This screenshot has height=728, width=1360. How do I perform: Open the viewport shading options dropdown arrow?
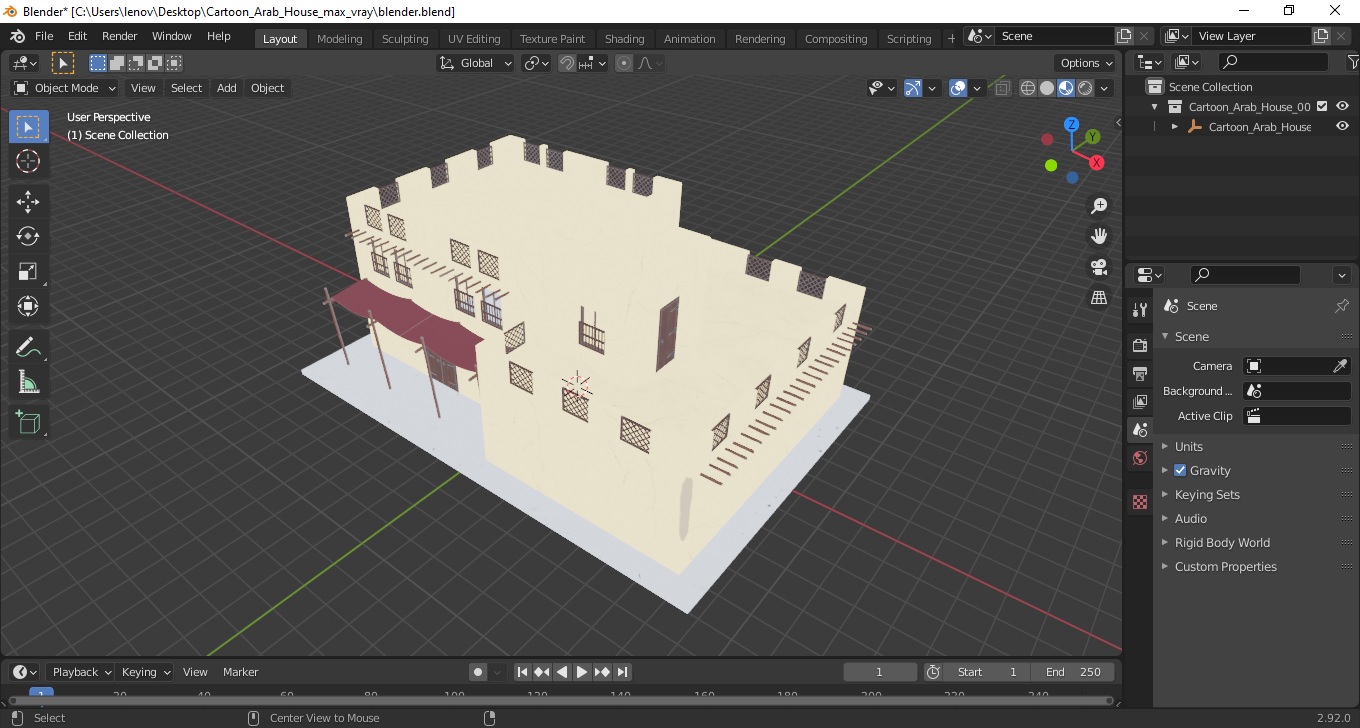point(1104,88)
